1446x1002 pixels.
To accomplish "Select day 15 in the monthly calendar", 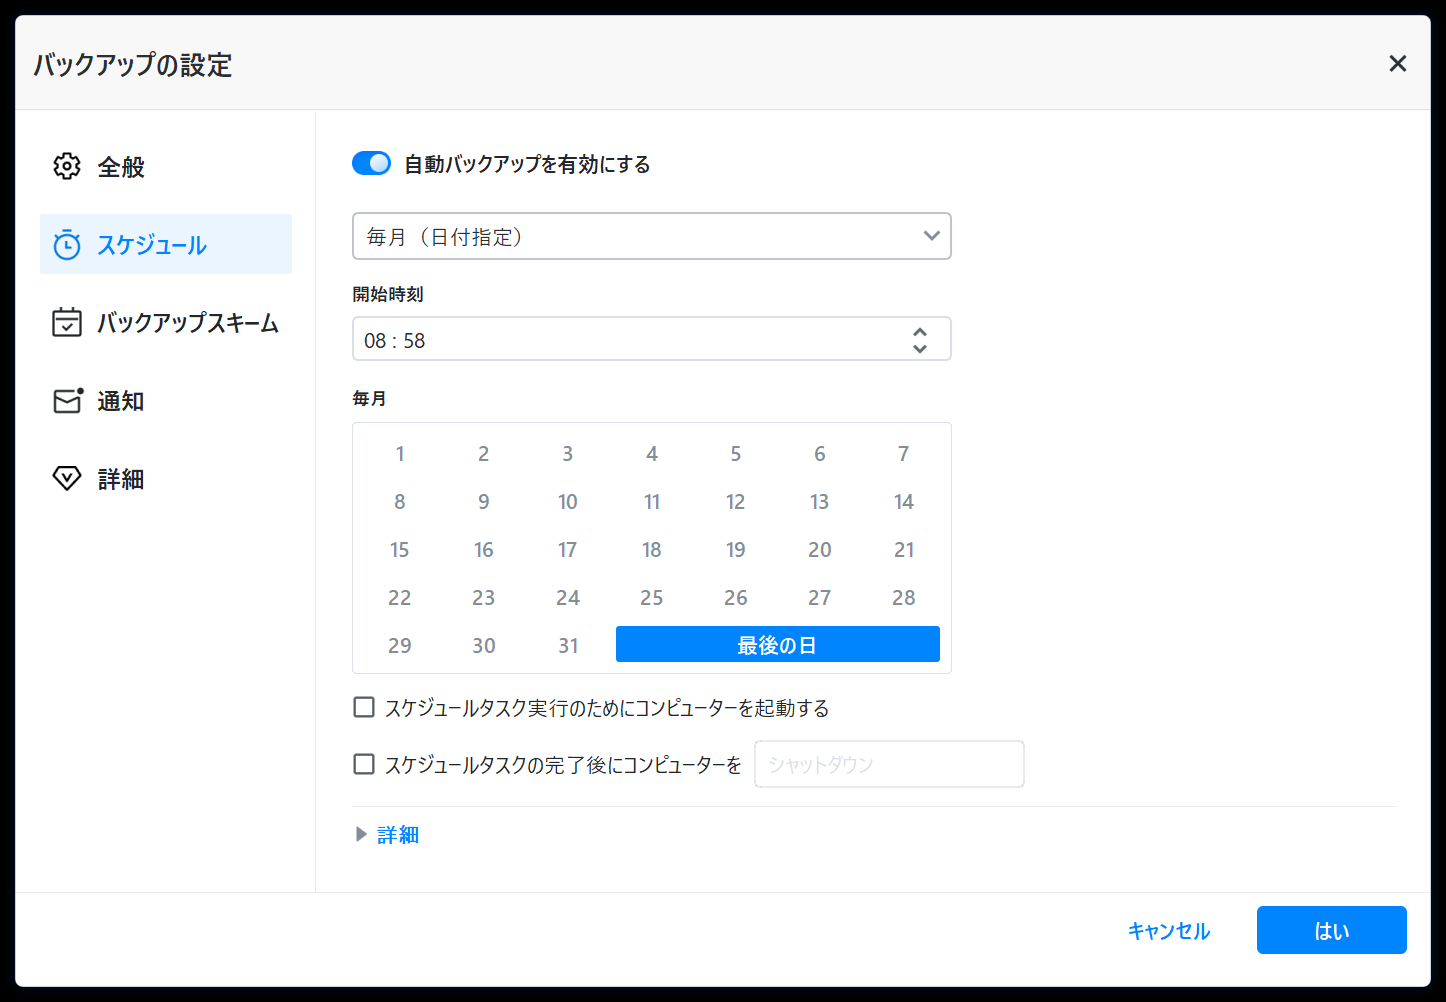I will point(399,550).
